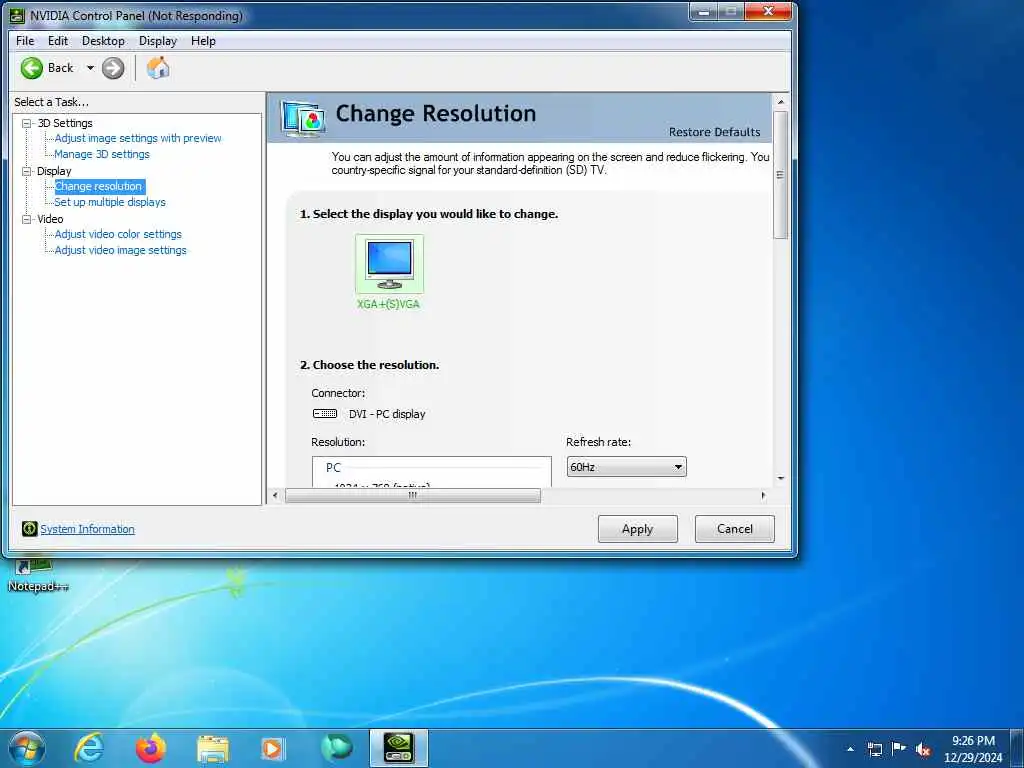
Task: Click the Action Center flag tray icon
Action: [899, 748]
